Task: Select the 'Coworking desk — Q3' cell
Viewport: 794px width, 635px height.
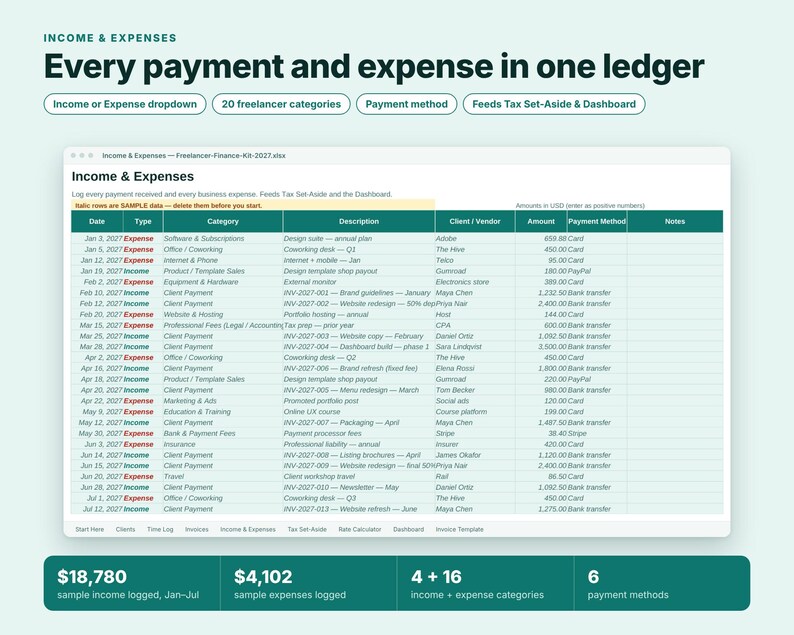Action: point(359,498)
